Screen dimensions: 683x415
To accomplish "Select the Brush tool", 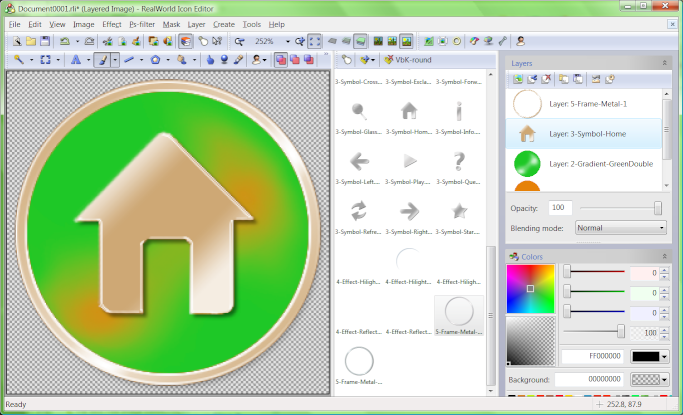I will pos(103,60).
